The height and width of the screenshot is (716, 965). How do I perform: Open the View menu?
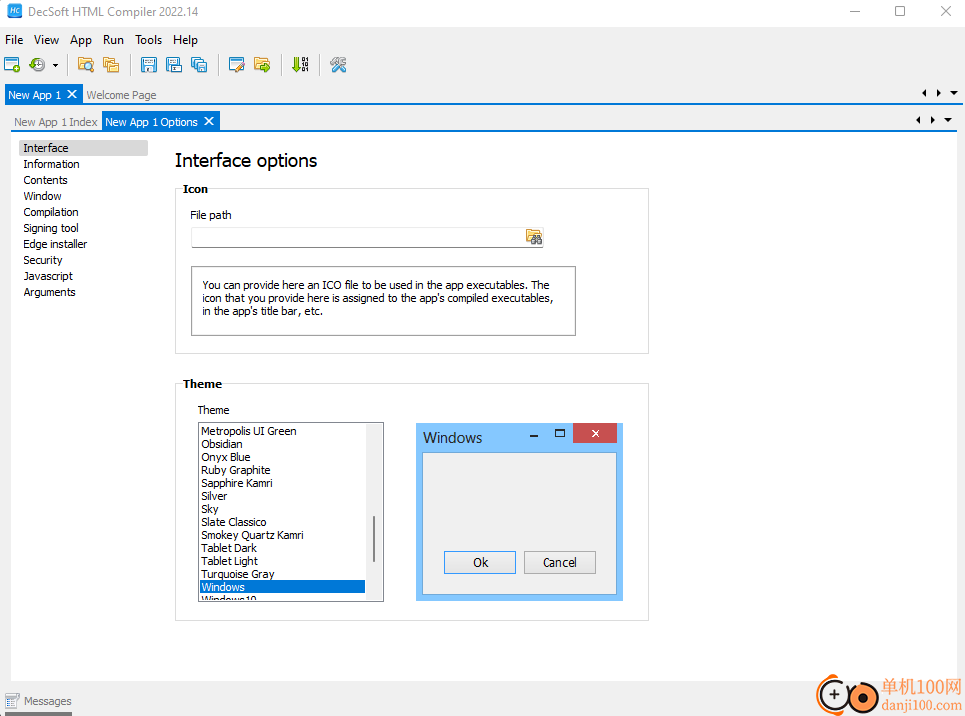tap(46, 40)
